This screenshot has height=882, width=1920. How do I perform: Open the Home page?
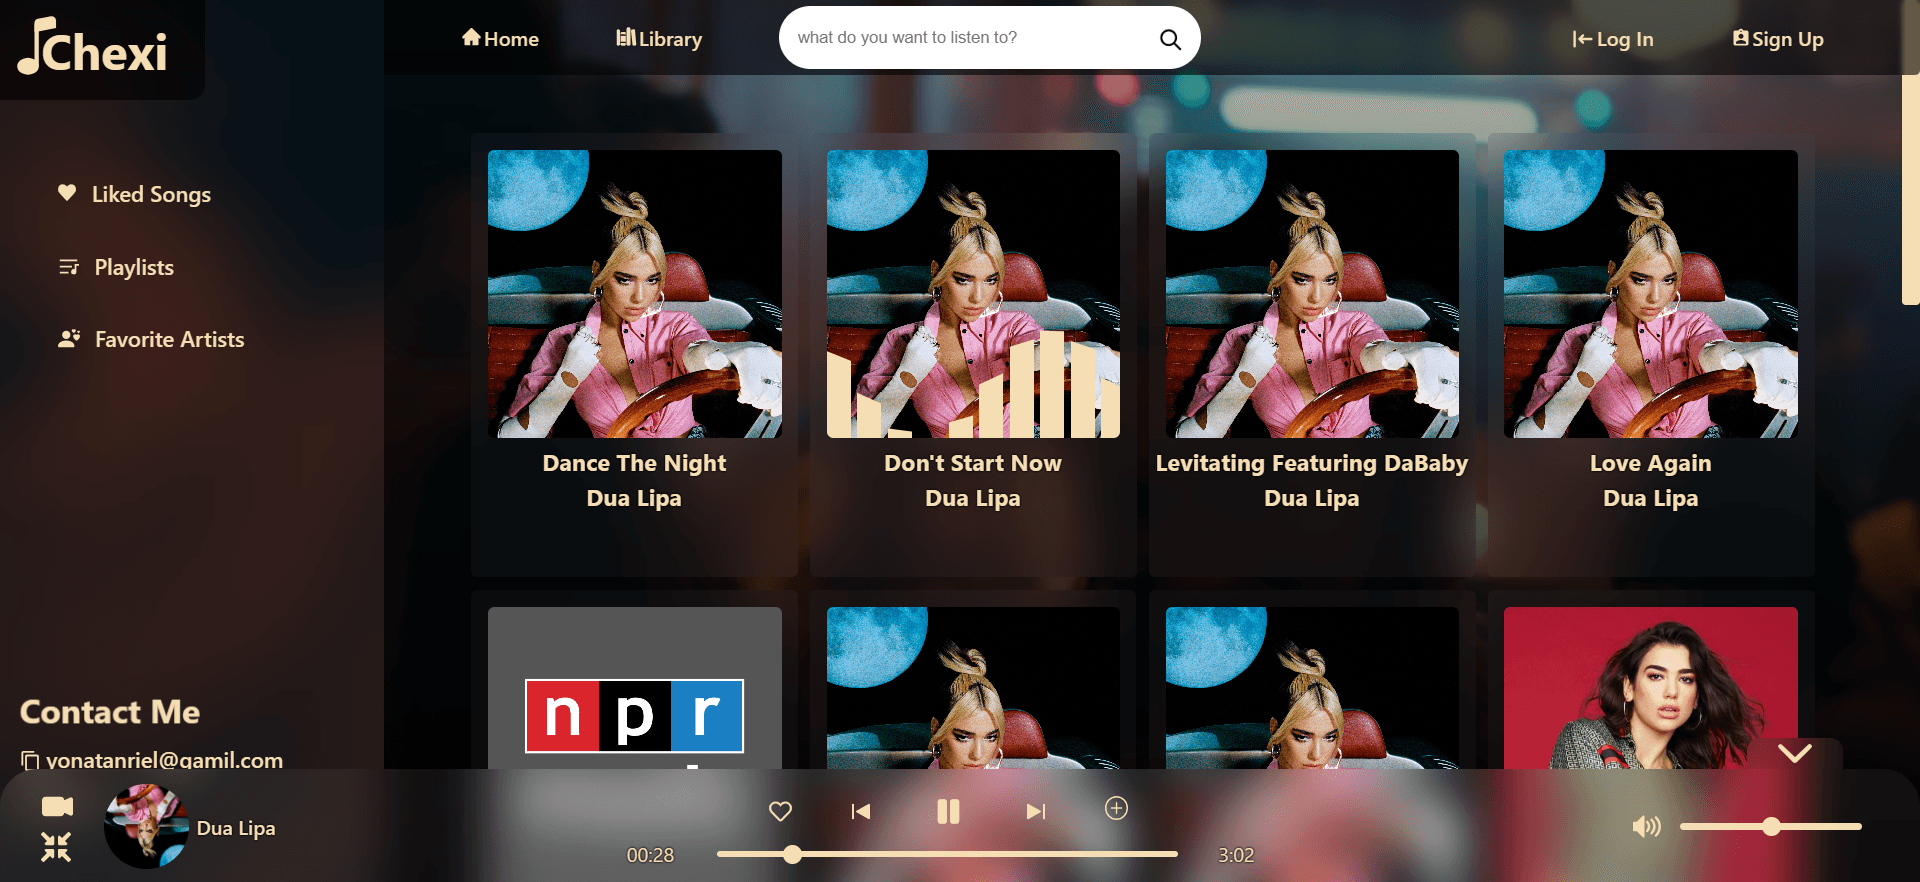pyautogui.click(x=500, y=39)
